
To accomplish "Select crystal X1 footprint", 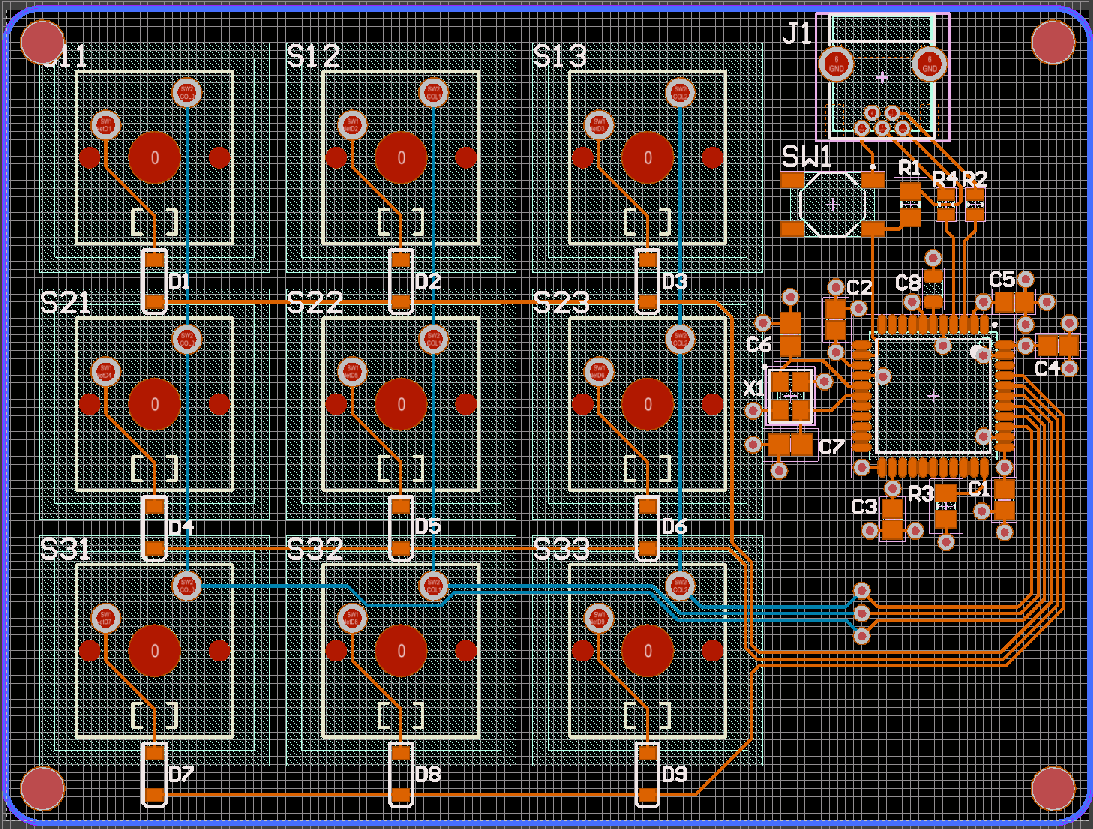I will pos(791,396).
